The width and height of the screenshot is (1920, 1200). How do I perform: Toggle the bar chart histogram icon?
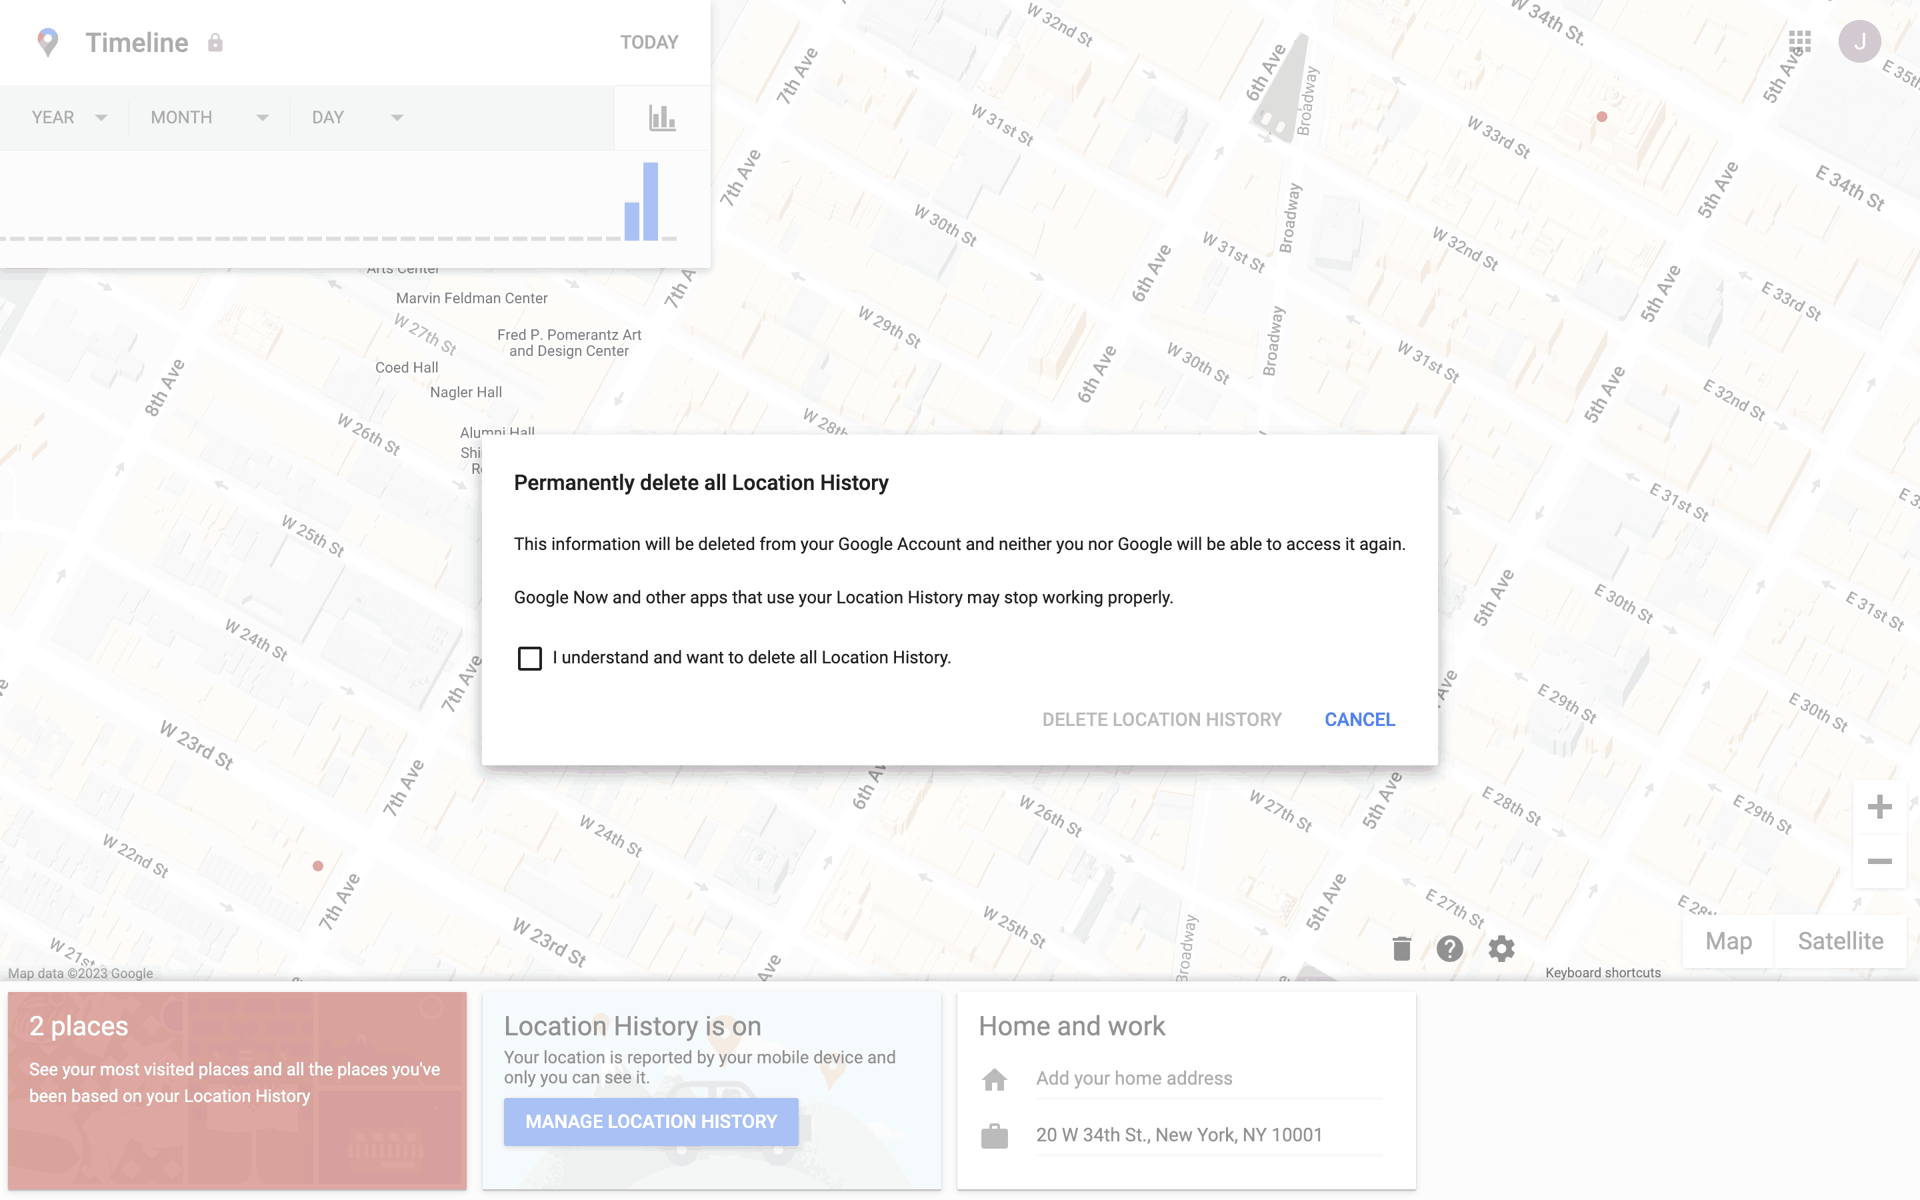662,118
